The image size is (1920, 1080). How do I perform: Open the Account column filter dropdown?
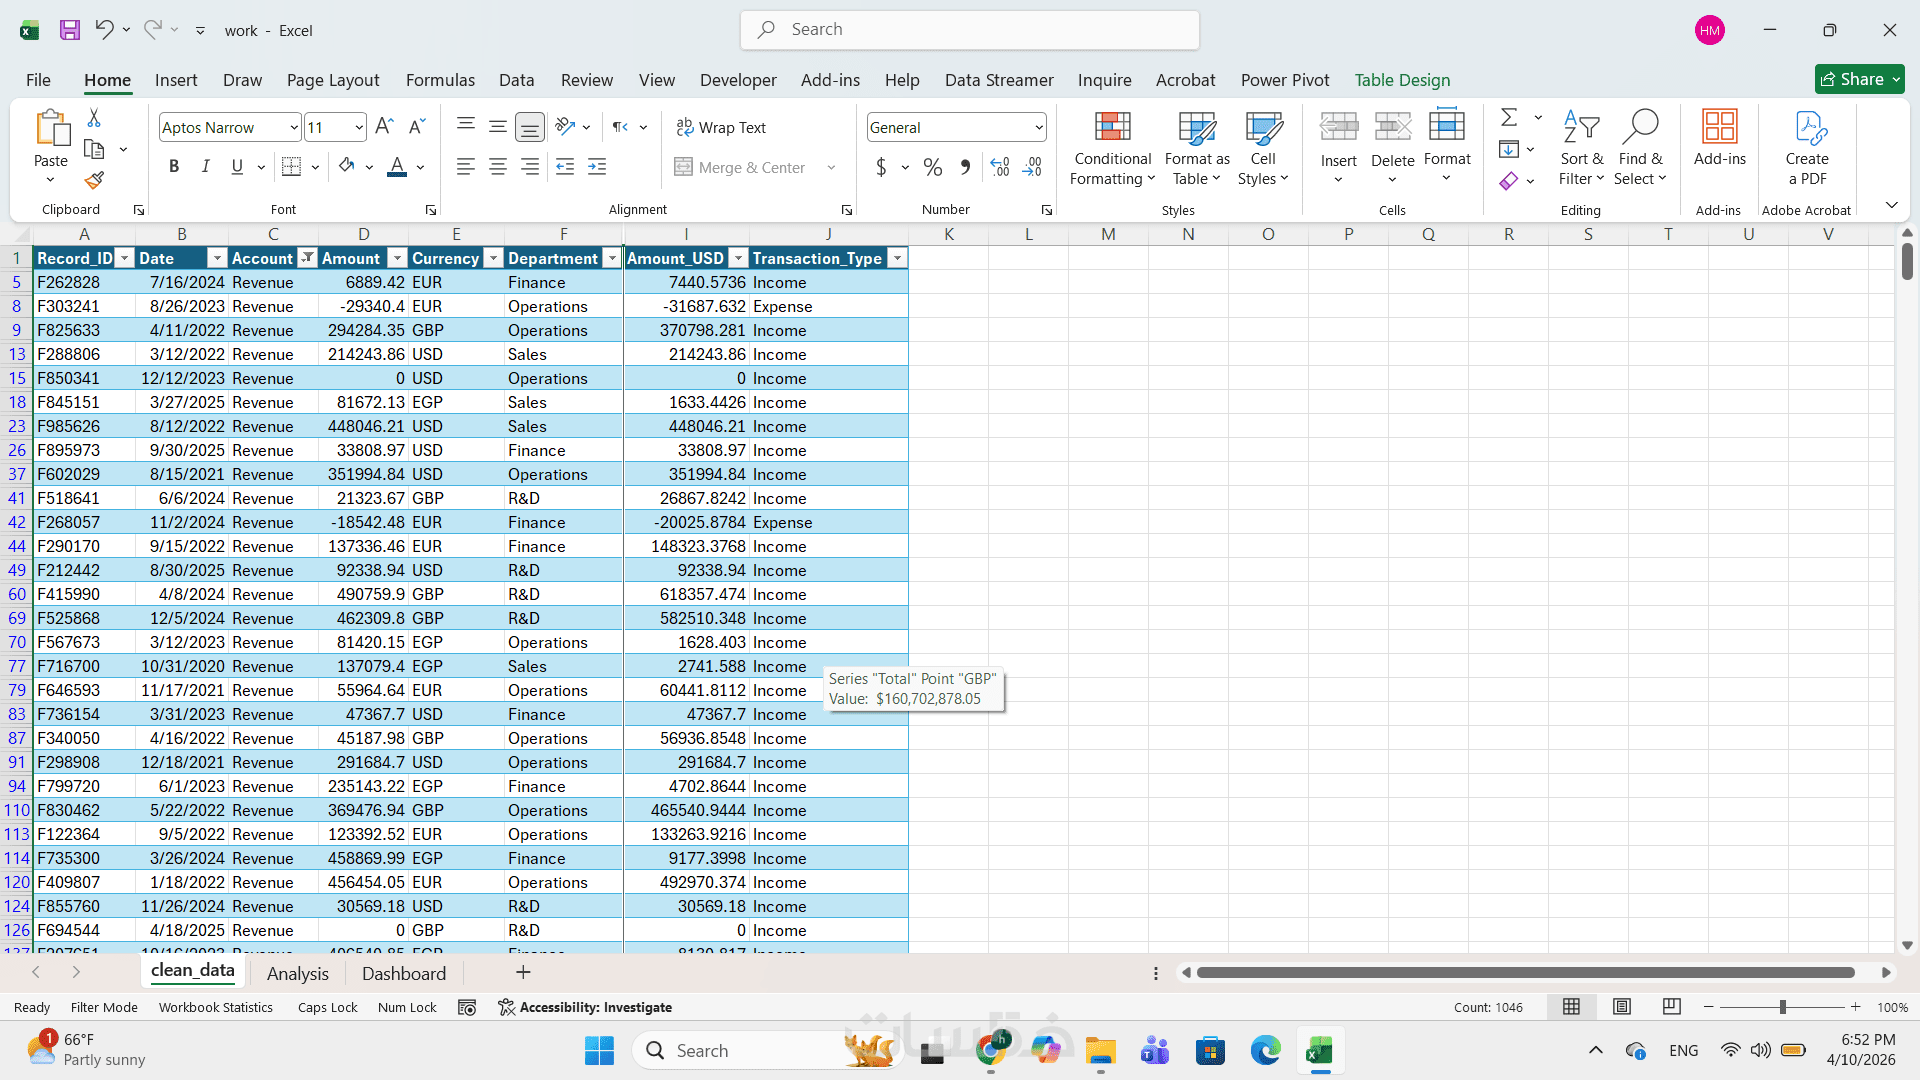[x=307, y=258]
